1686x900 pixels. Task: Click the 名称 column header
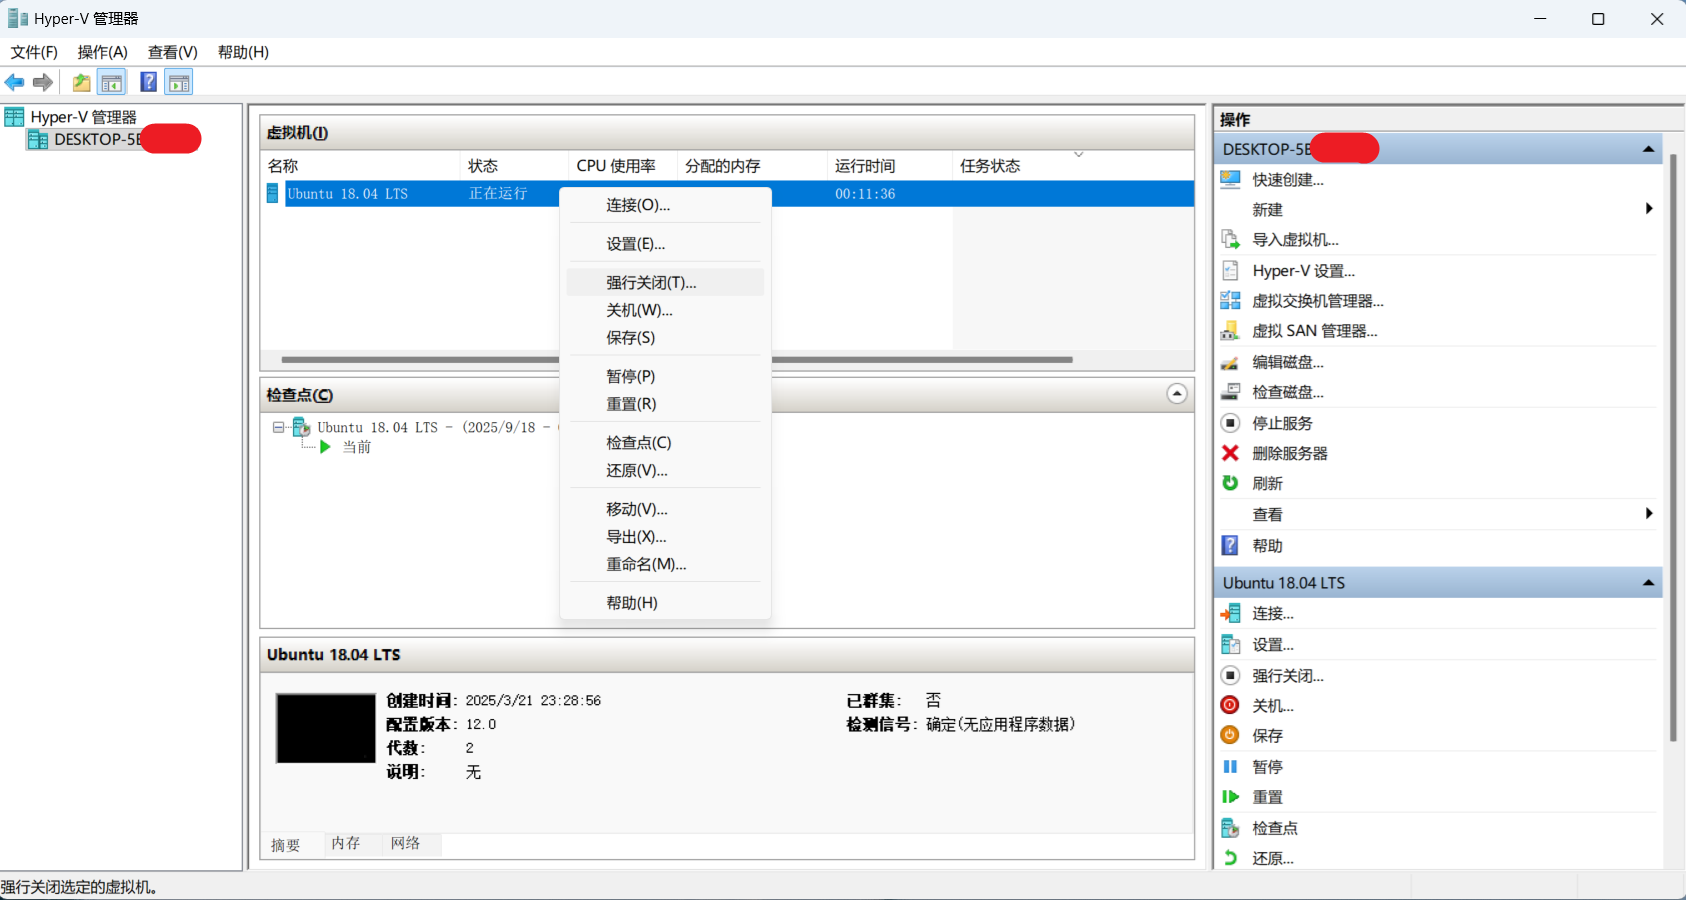(x=360, y=166)
